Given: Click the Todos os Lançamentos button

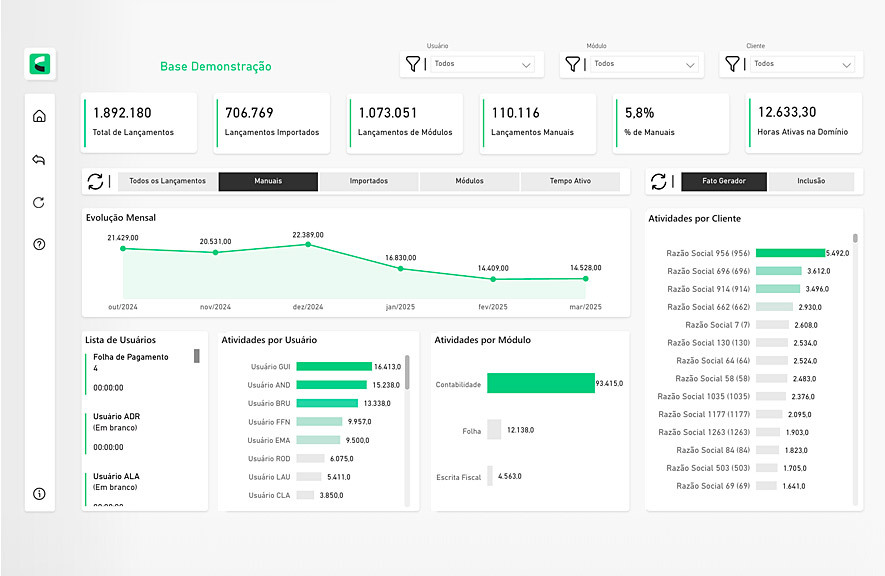Looking at the screenshot, I should click(167, 181).
